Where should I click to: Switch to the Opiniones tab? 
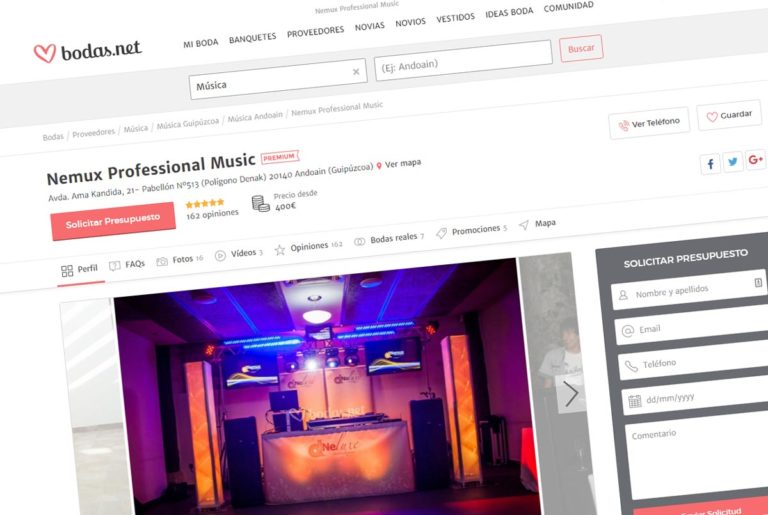coord(308,247)
